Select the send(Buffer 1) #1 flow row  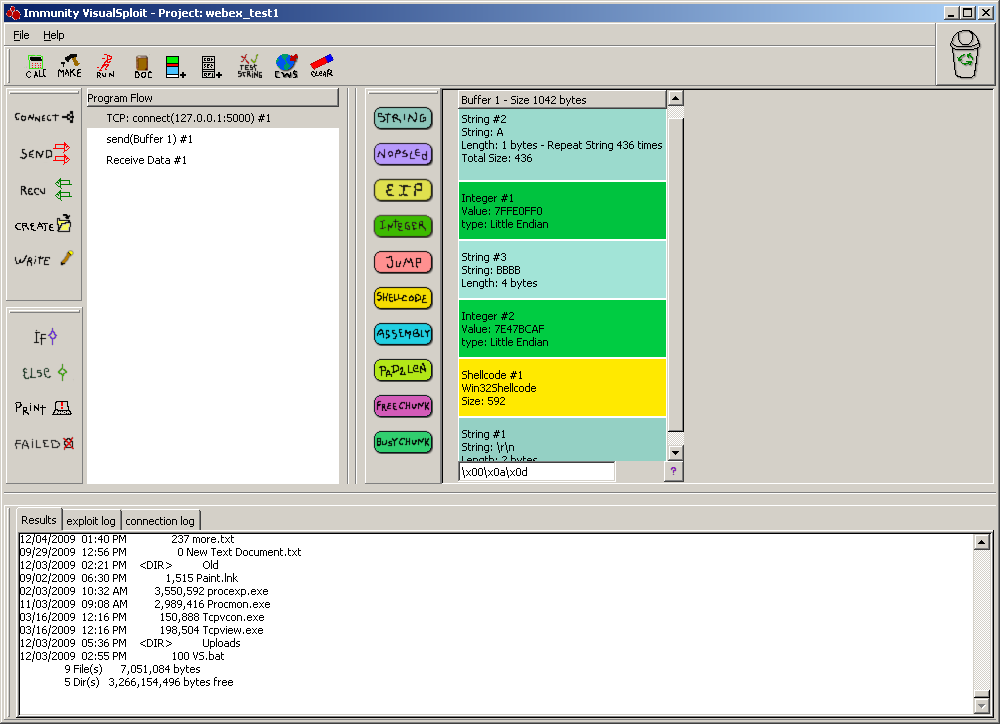tap(212, 139)
